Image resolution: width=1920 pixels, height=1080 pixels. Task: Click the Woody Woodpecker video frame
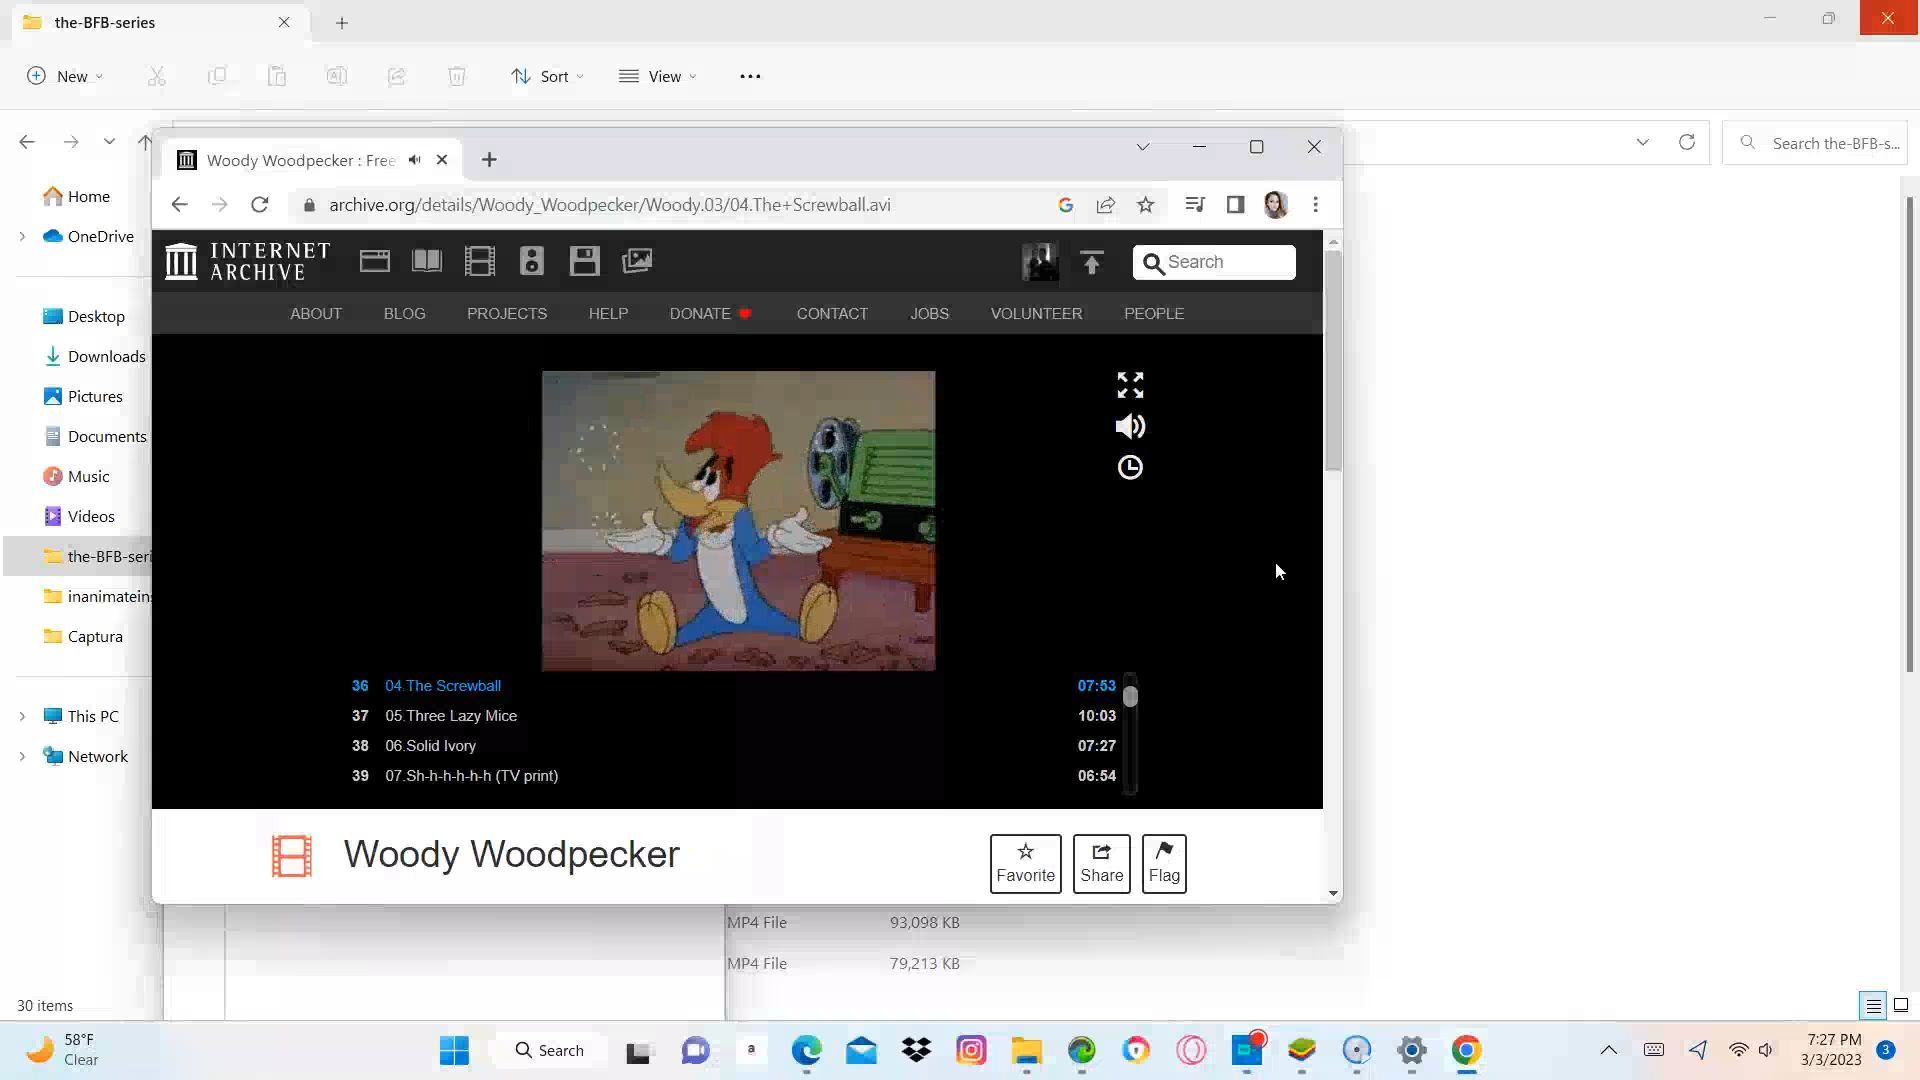coord(739,521)
